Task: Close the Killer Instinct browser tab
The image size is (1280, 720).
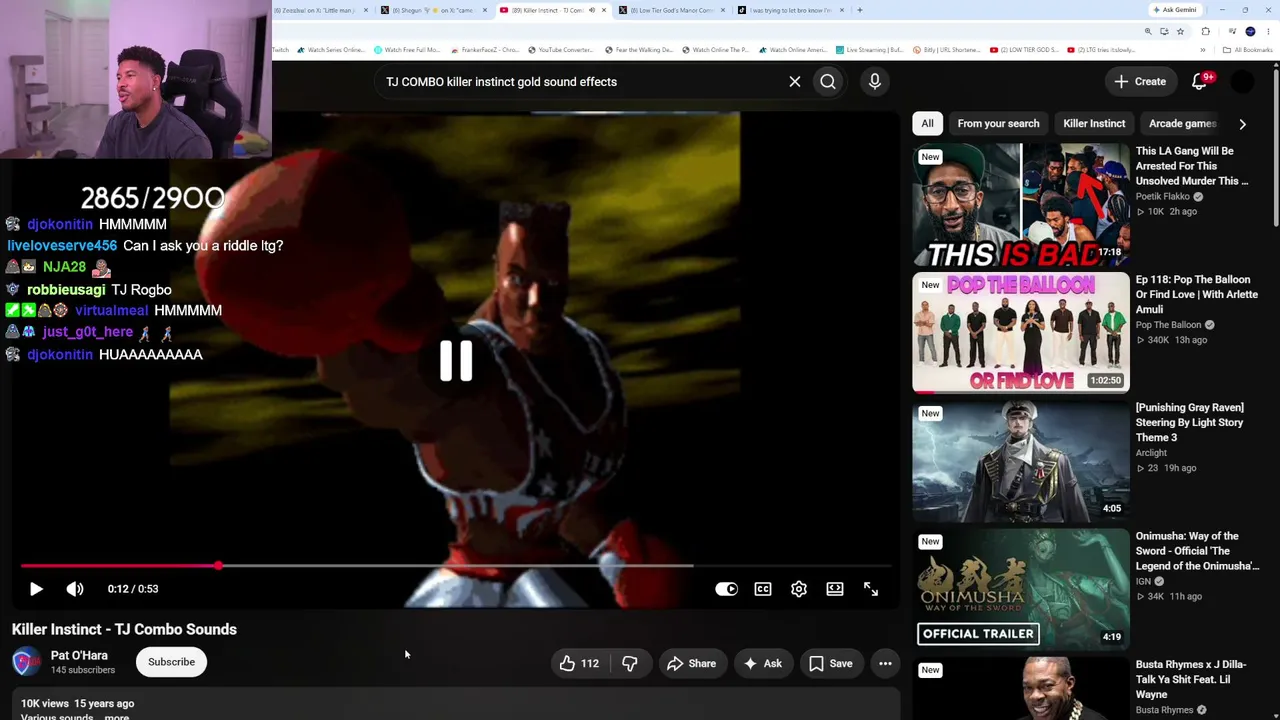Action: (x=603, y=10)
